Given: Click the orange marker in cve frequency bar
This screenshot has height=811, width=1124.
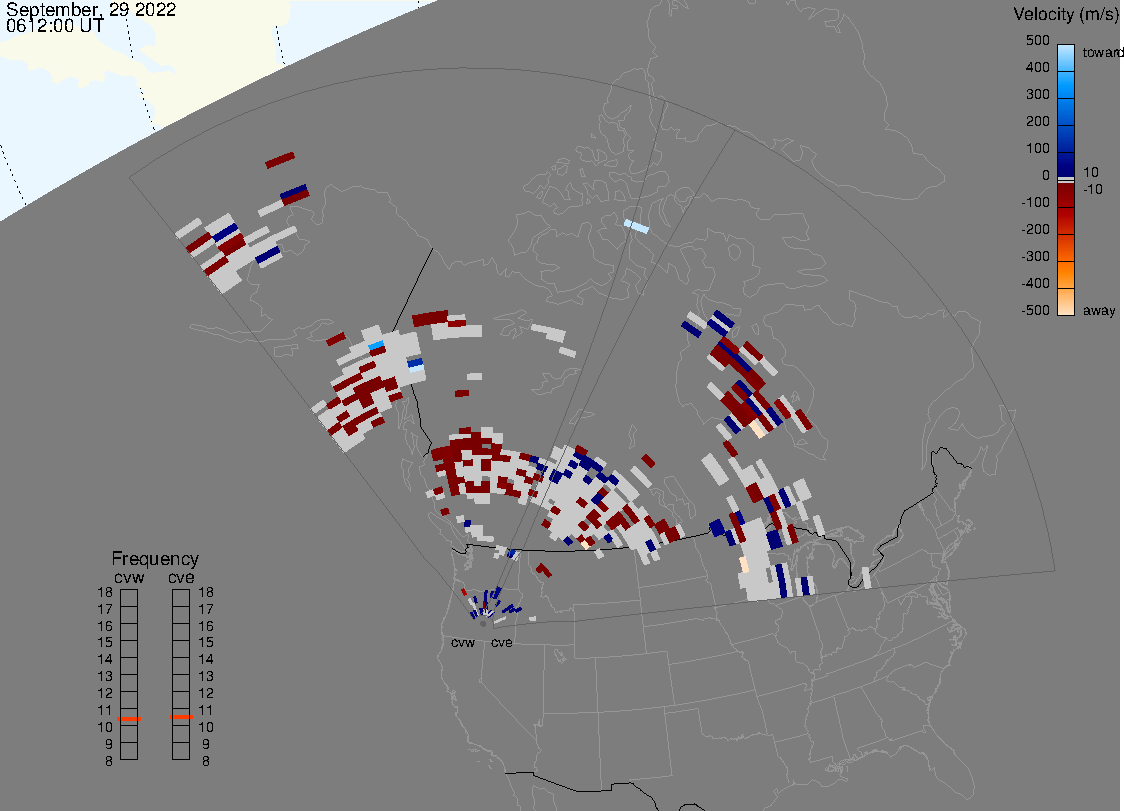Looking at the screenshot, I should point(181,717).
